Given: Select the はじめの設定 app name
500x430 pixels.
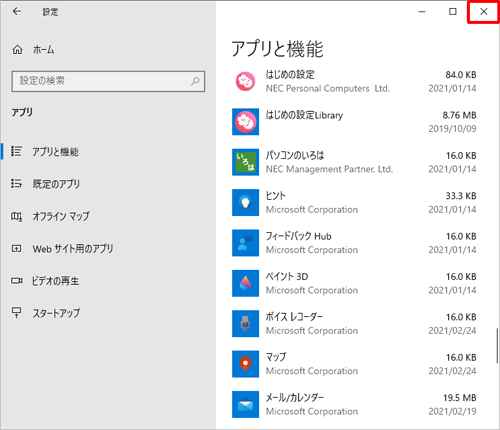Looking at the screenshot, I should click(x=290, y=74).
